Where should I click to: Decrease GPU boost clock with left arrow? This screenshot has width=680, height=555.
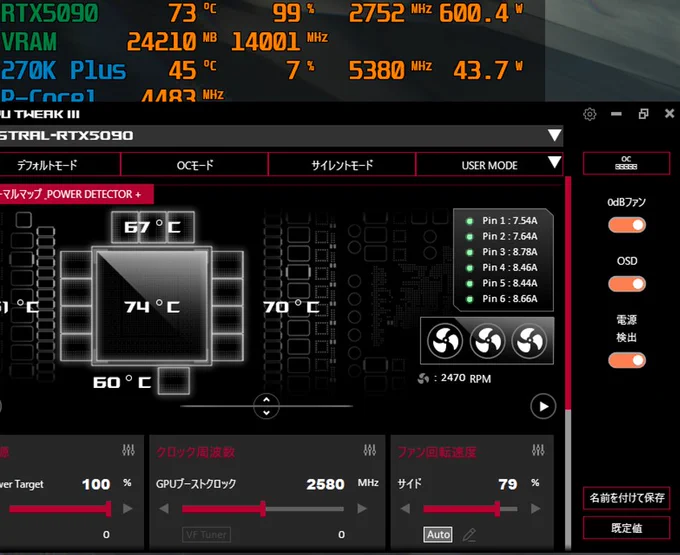164,509
